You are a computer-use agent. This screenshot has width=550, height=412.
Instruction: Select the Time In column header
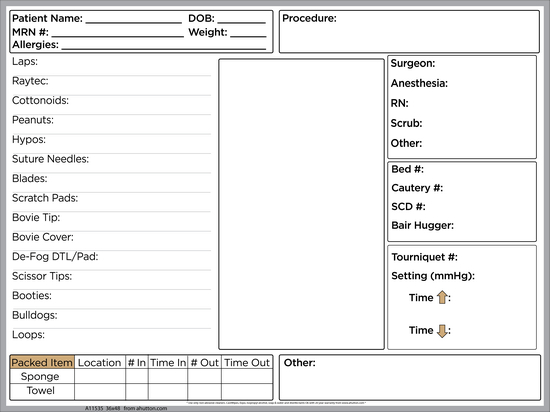click(x=168, y=363)
